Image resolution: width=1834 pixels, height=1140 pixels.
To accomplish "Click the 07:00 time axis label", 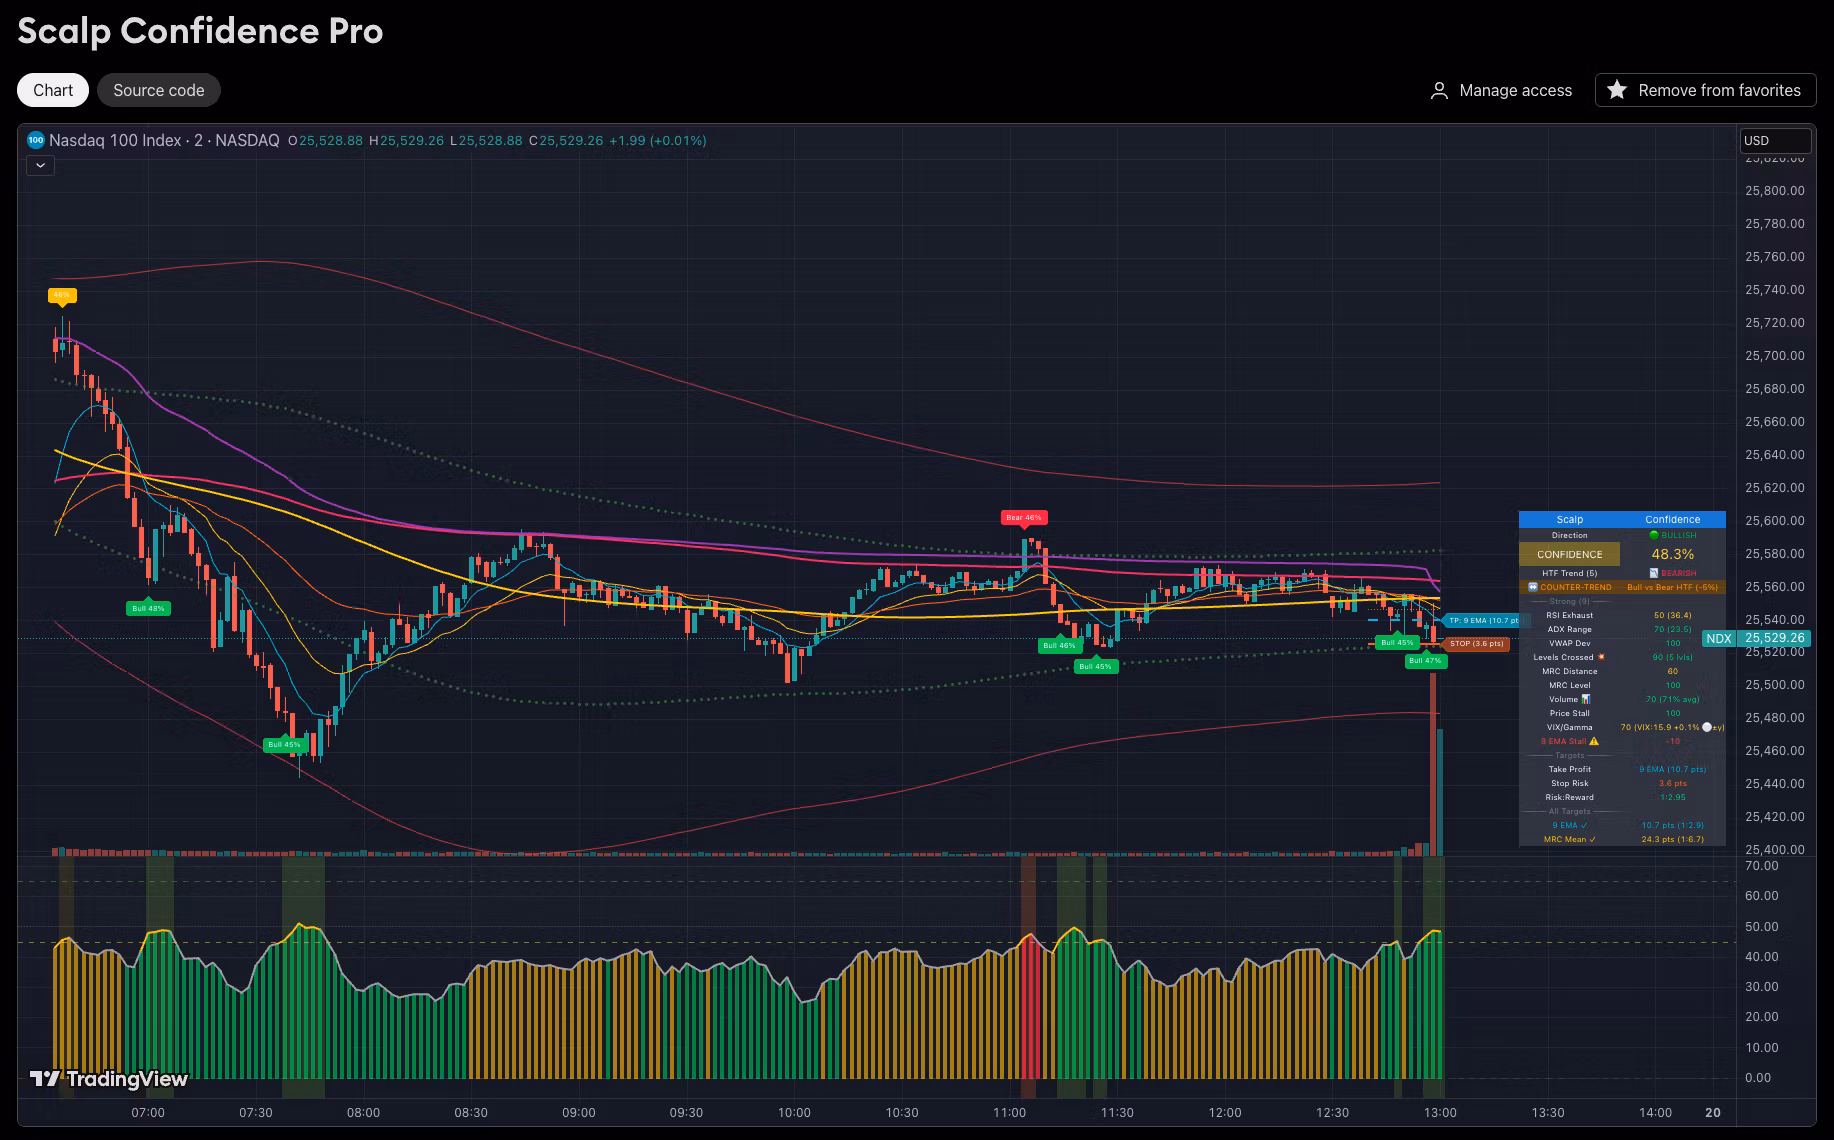I will click(x=148, y=1112).
